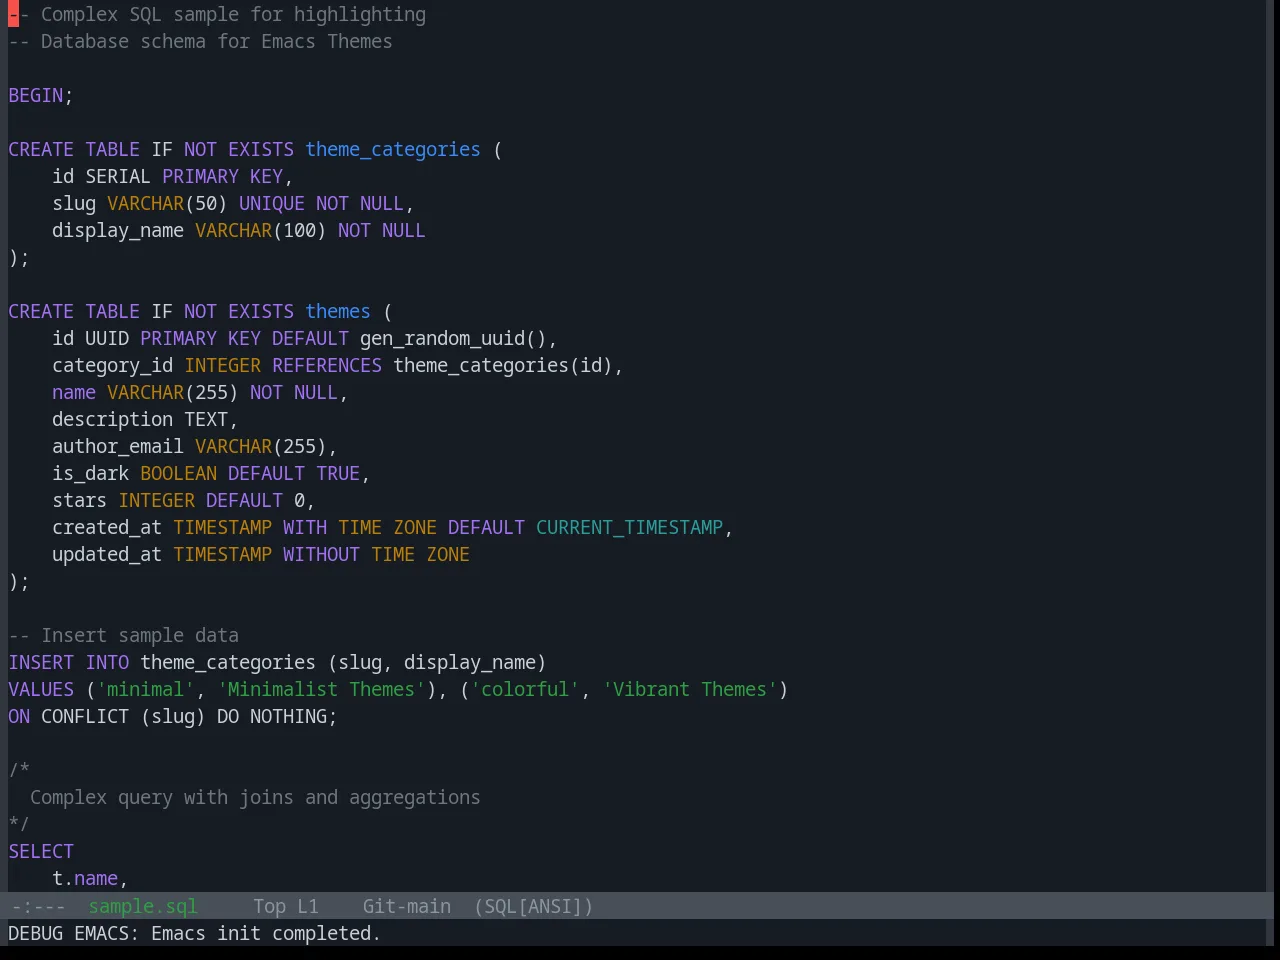Click the 'NOTHING' word
Screen dimensions: 1280x960
pos(288,716)
